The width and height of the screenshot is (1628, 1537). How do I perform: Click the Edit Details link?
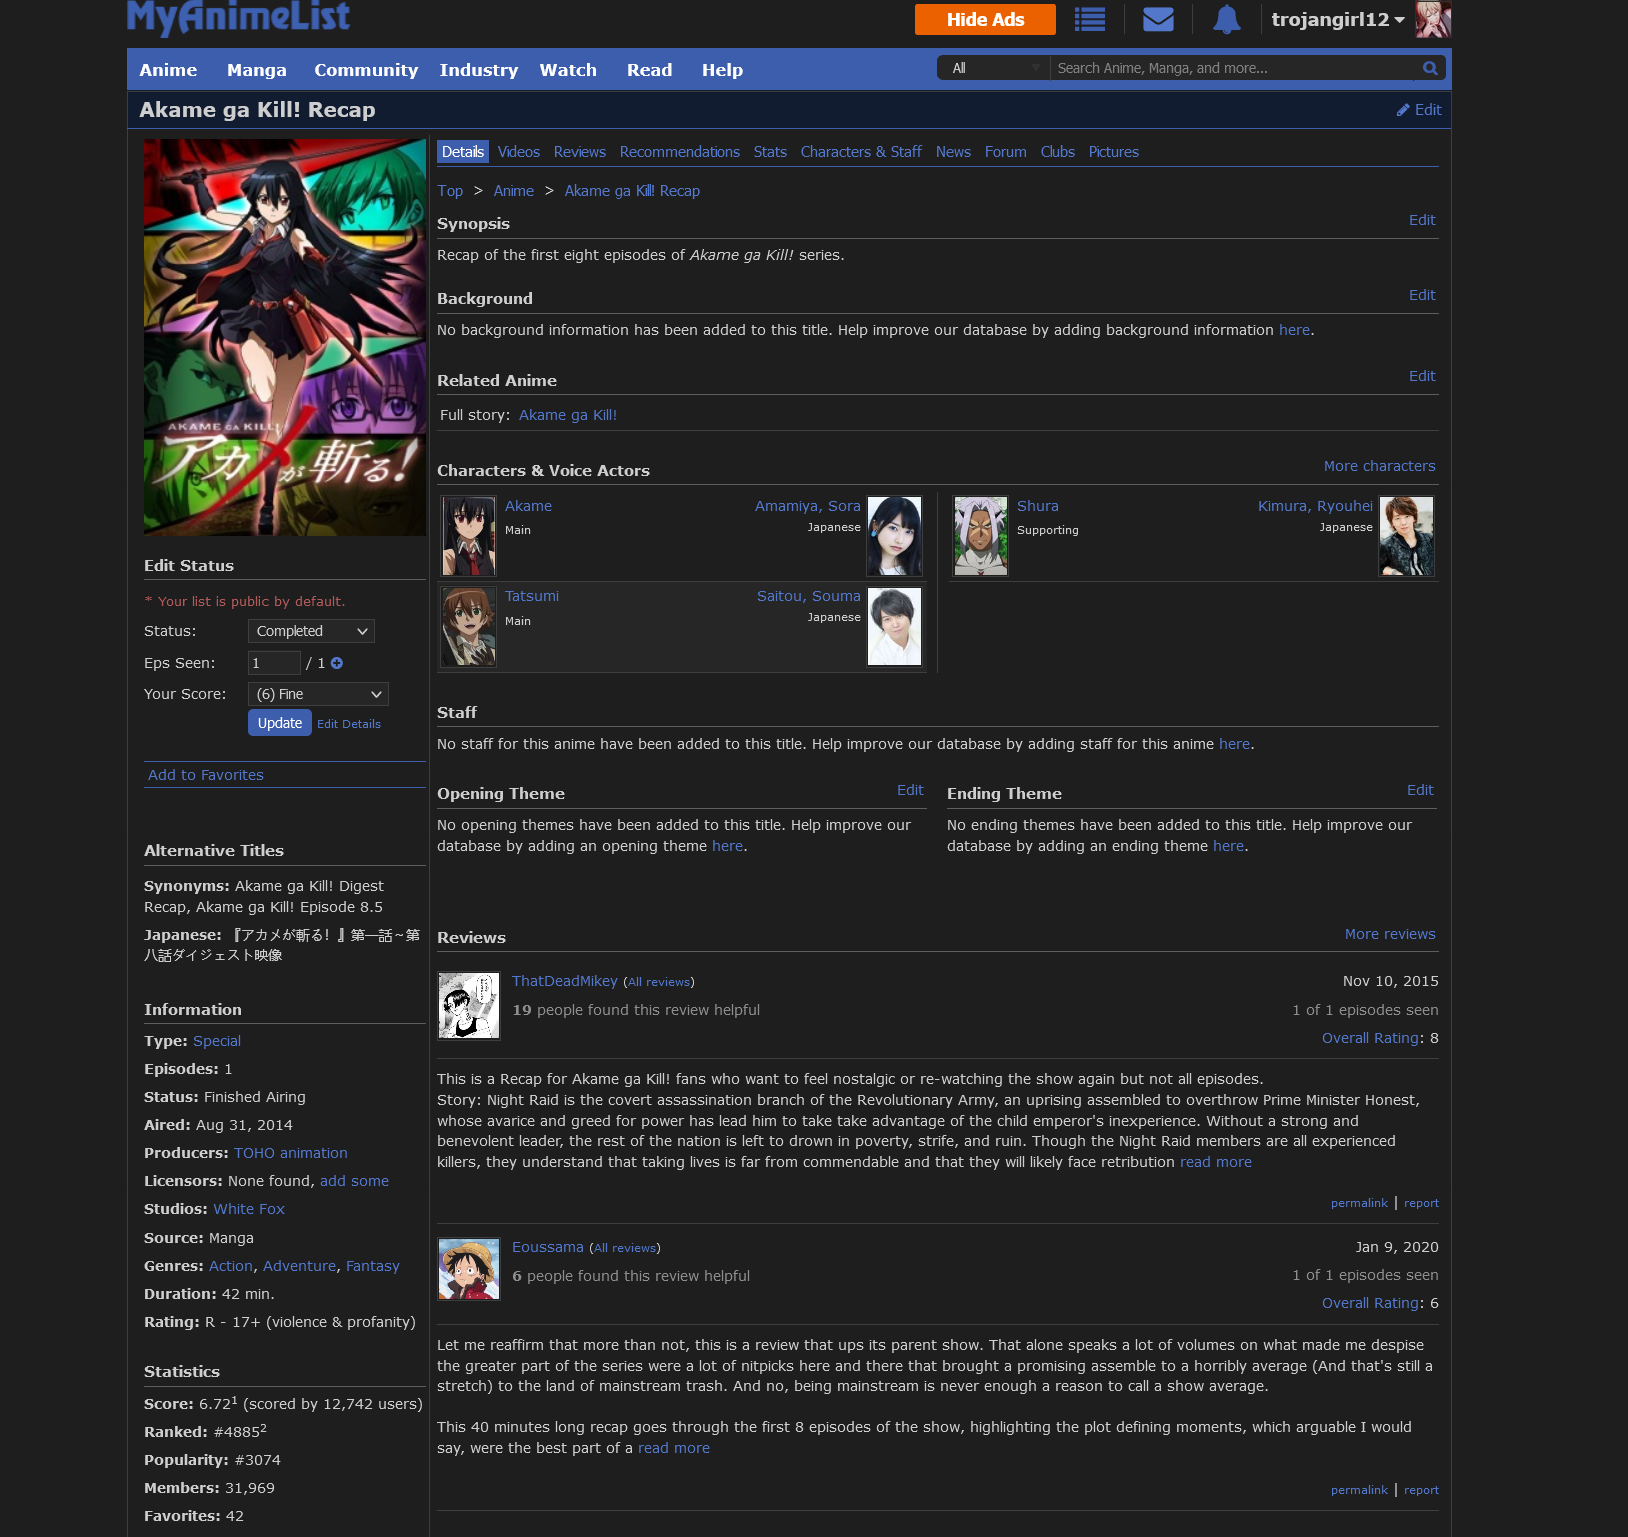coord(349,724)
